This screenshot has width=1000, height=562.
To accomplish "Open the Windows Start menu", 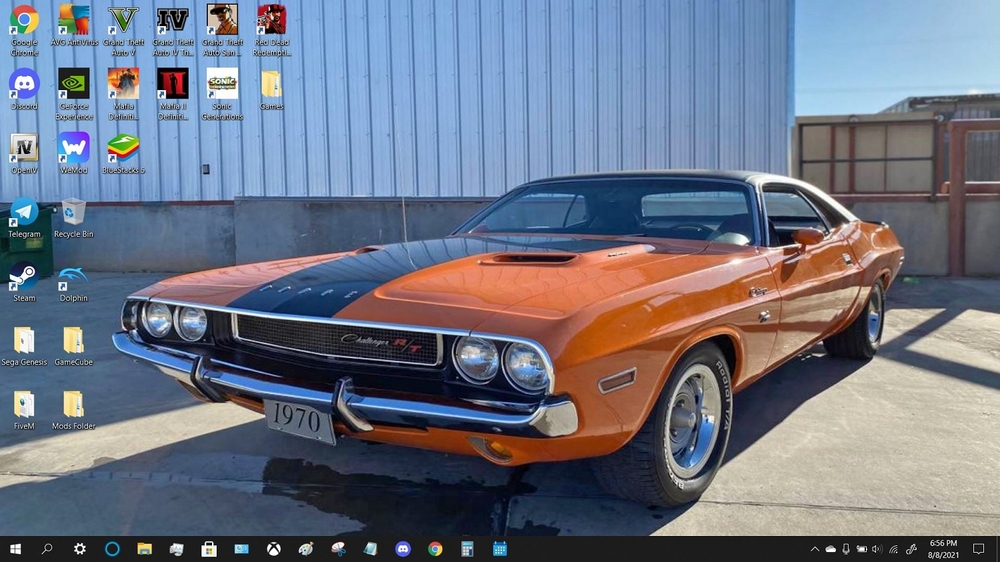I will 15,549.
